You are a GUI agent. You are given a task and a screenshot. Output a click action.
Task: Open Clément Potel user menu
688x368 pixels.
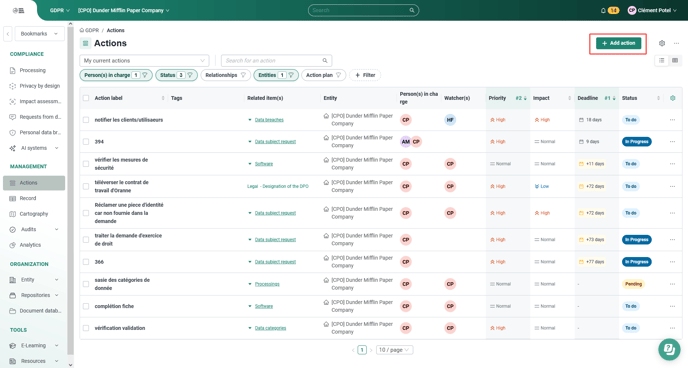coord(652,11)
